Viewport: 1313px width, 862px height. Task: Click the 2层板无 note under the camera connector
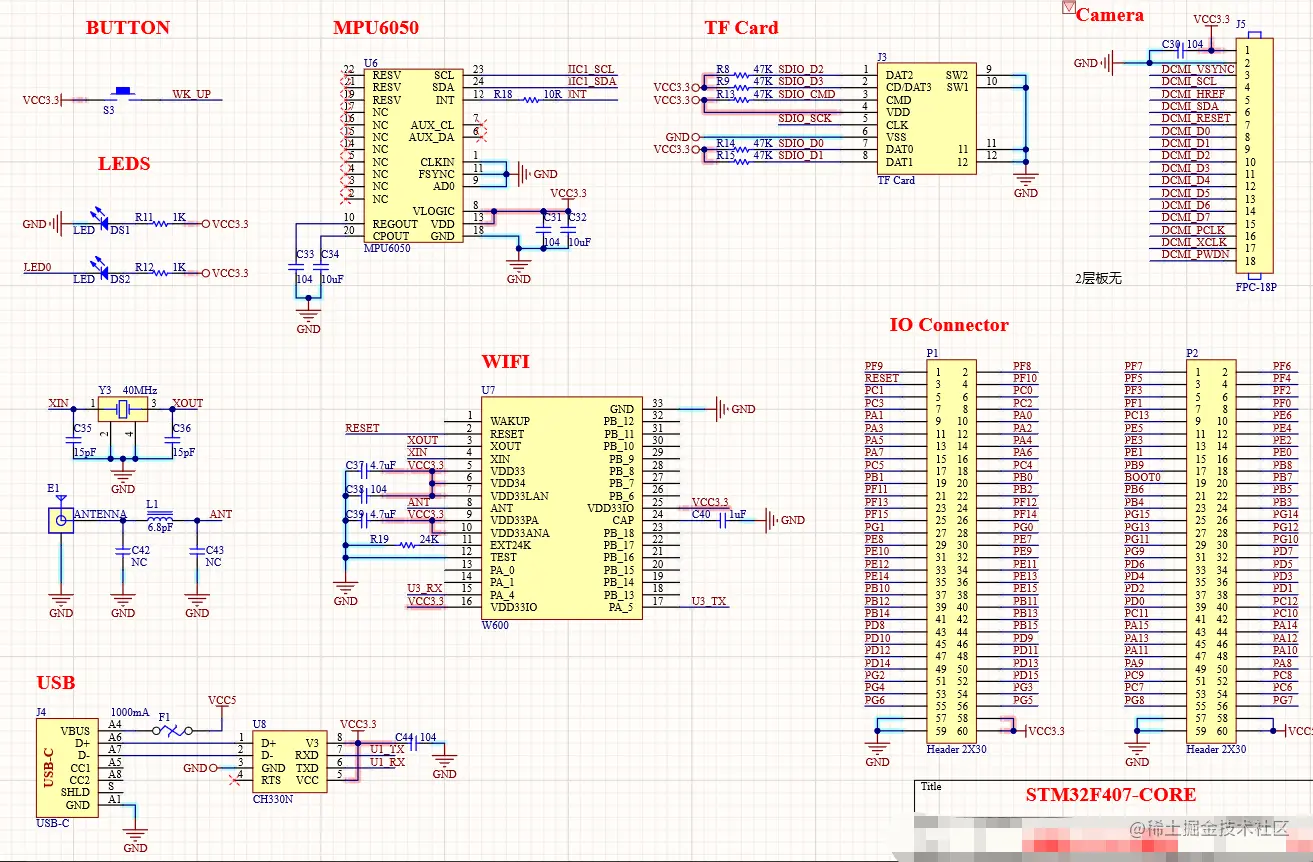pyautogui.click(x=1098, y=279)
